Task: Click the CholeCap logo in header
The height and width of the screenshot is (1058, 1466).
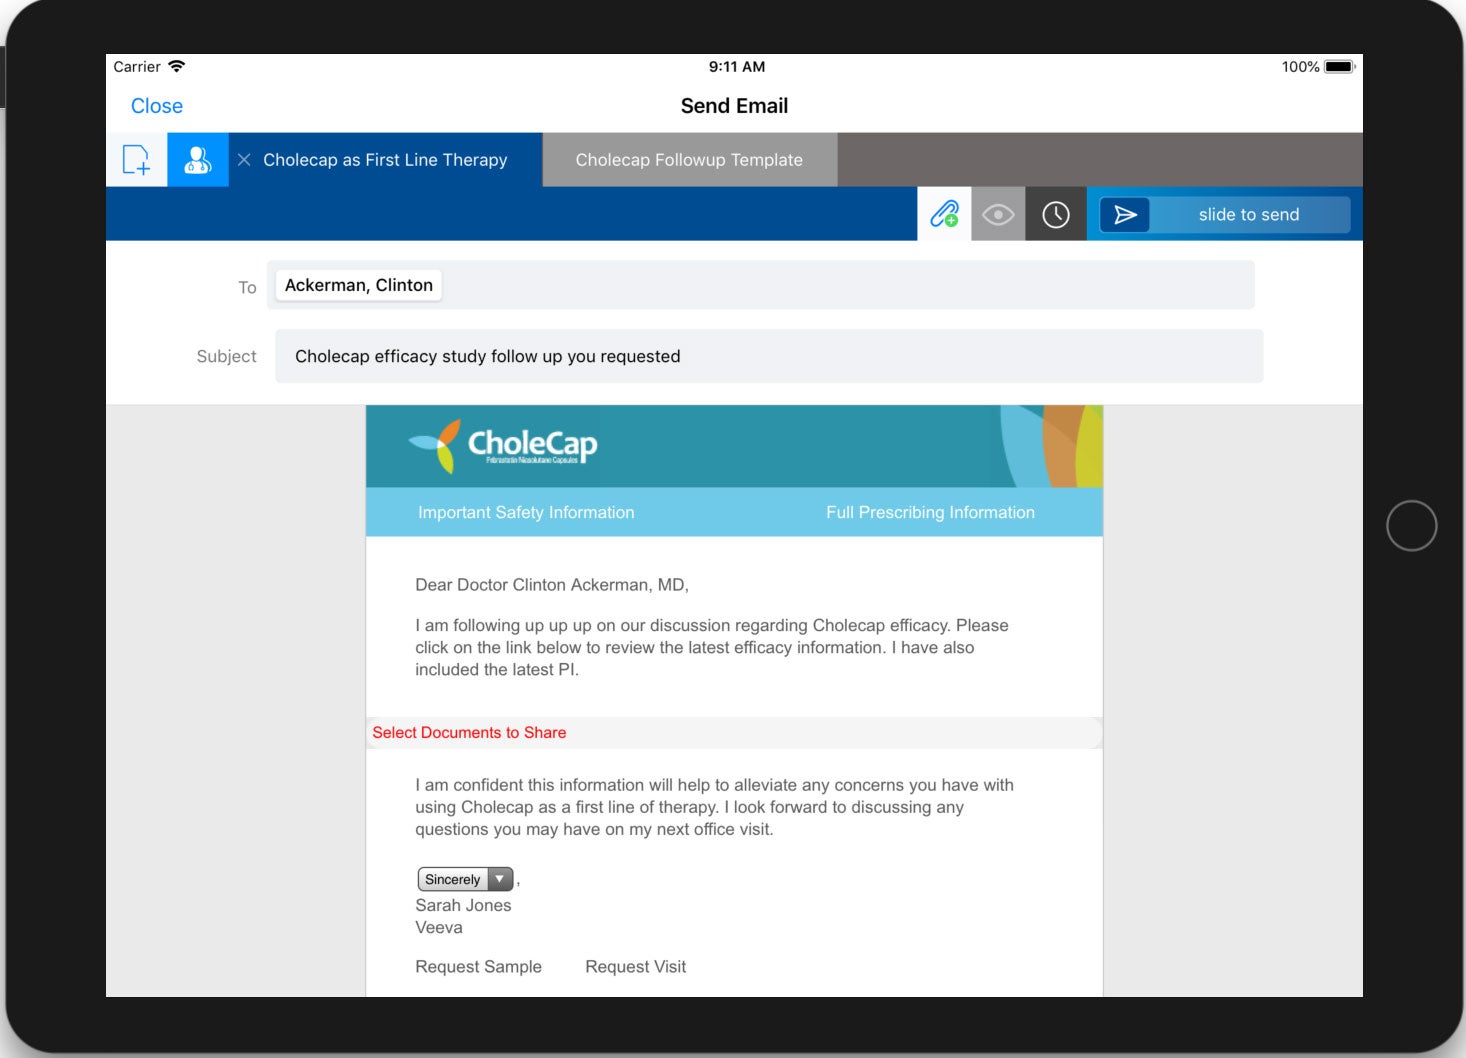Action: click(x=504, y=445)
